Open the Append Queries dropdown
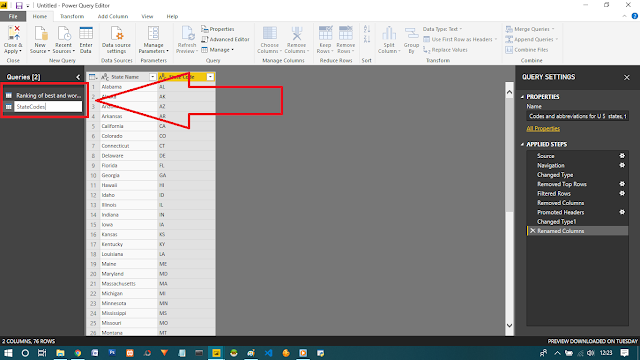The width and height of the screenshot is (640, 360). [x=532, y=39]
